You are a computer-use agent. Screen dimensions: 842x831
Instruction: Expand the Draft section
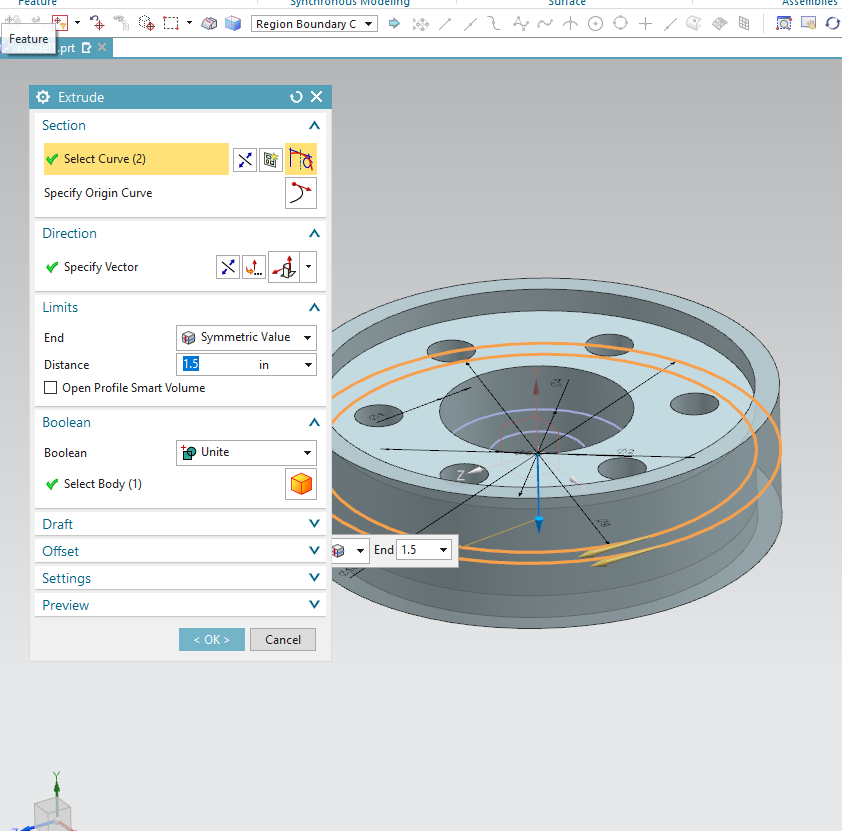180,524
